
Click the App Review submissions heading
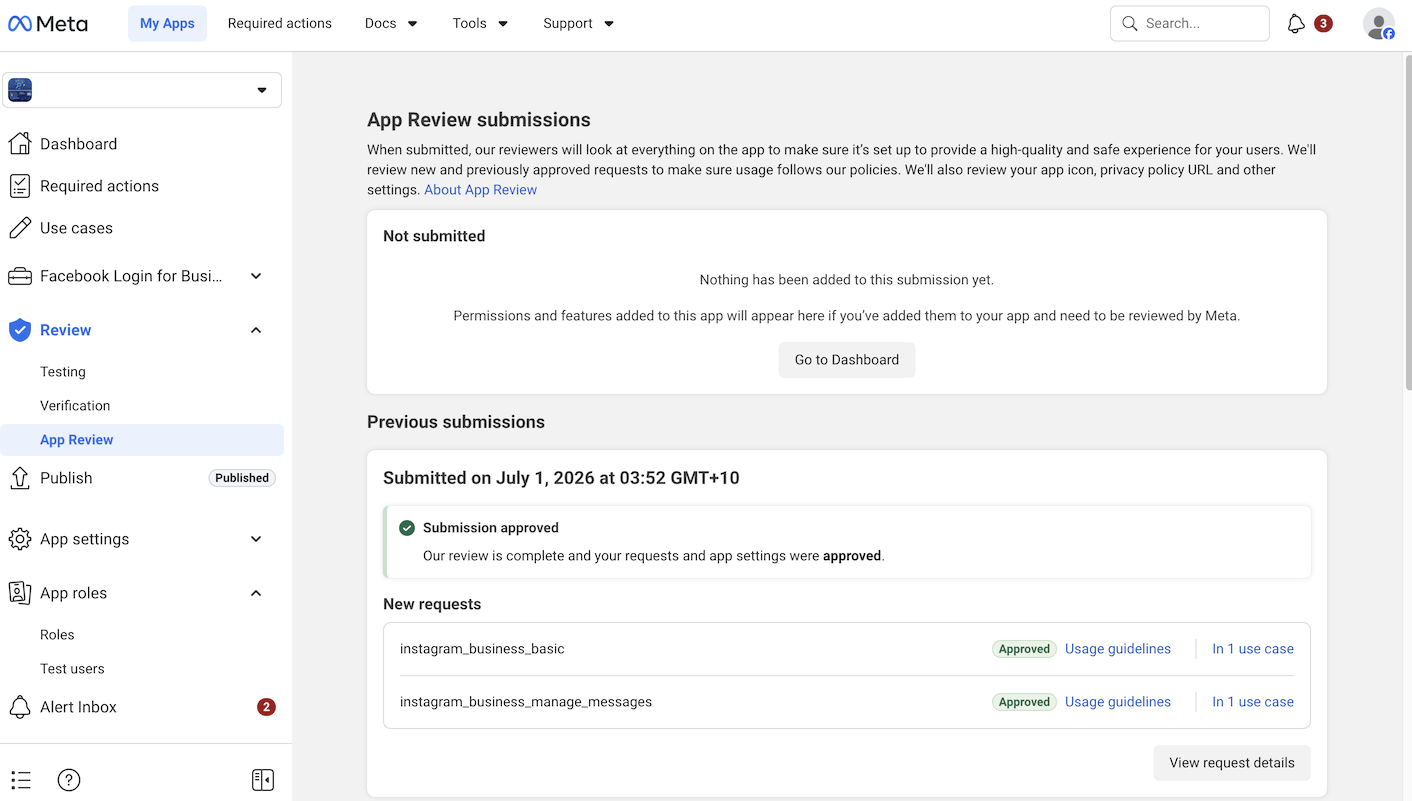click(x=479, y=120)
